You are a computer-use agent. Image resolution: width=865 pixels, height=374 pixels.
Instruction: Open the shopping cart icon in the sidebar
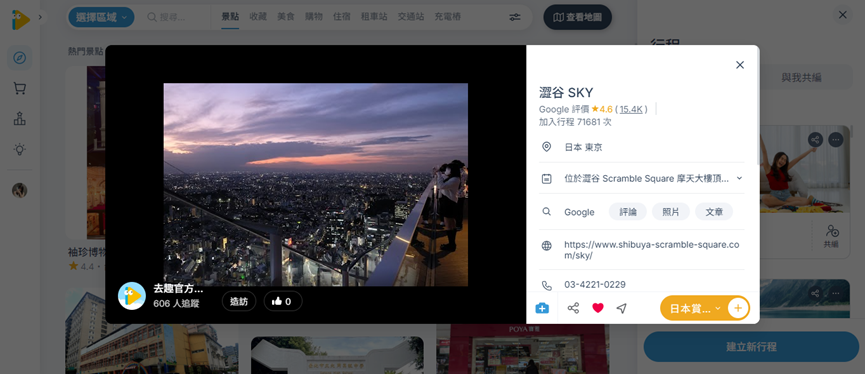pyautogui.click(x=20, y=88)
